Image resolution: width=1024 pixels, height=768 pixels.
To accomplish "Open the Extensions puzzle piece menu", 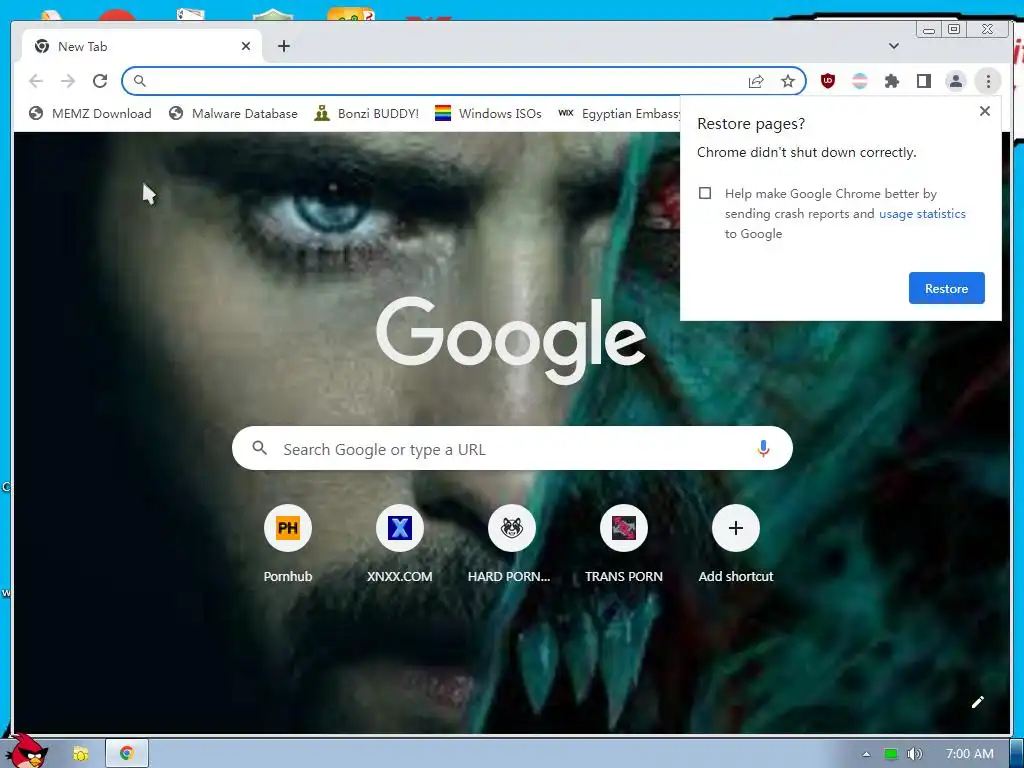I will (891, 81).
